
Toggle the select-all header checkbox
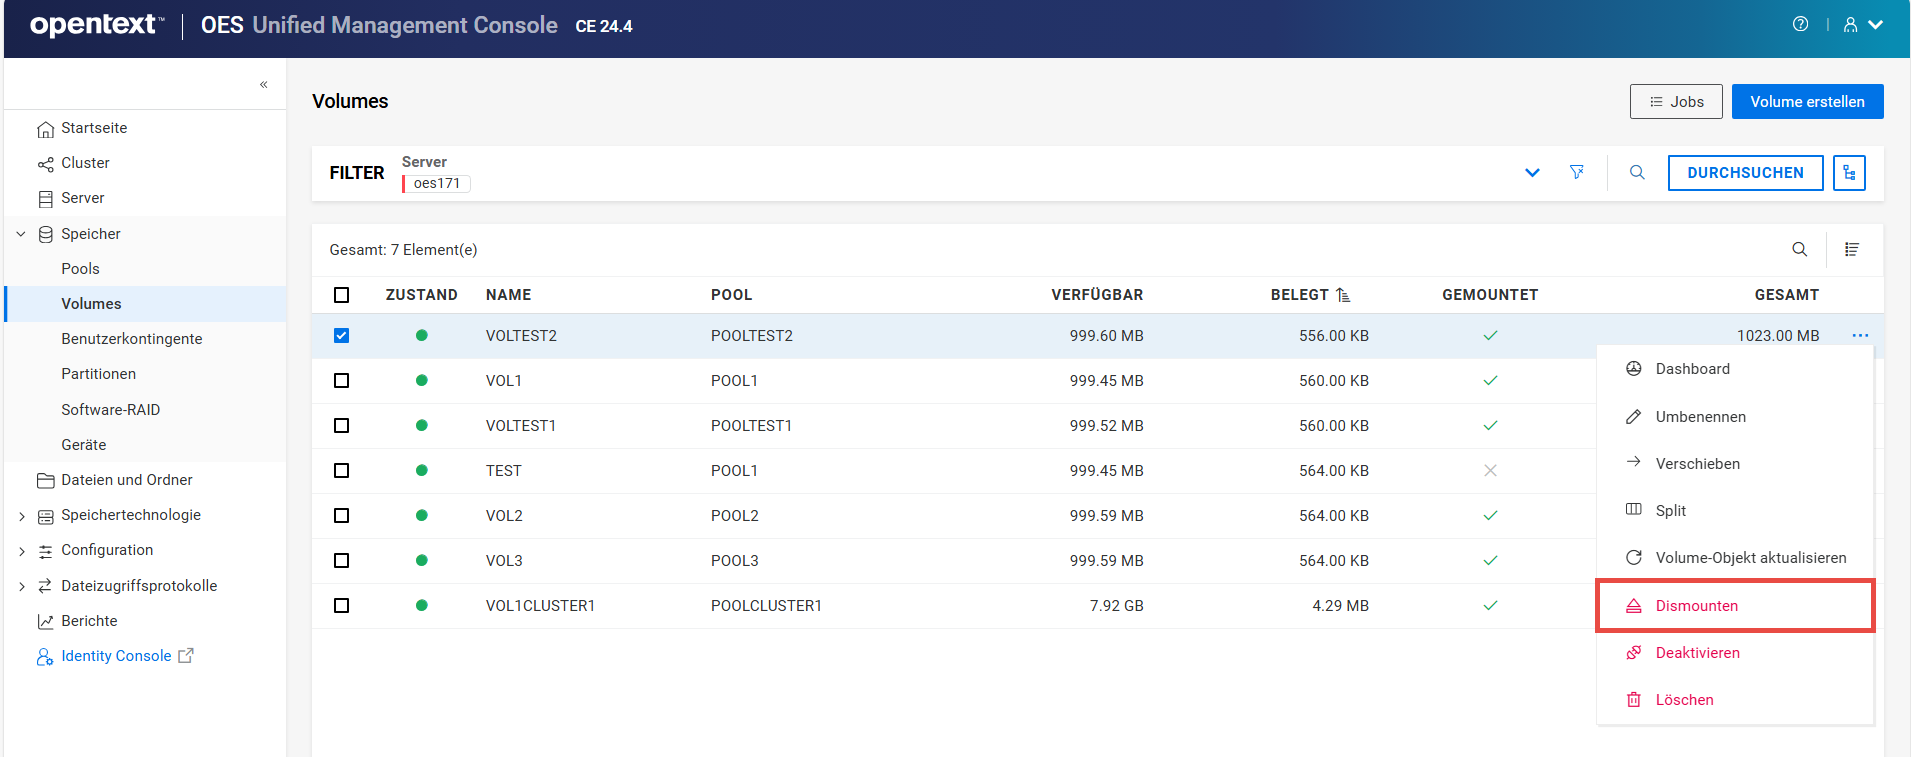tap(342, 295)
